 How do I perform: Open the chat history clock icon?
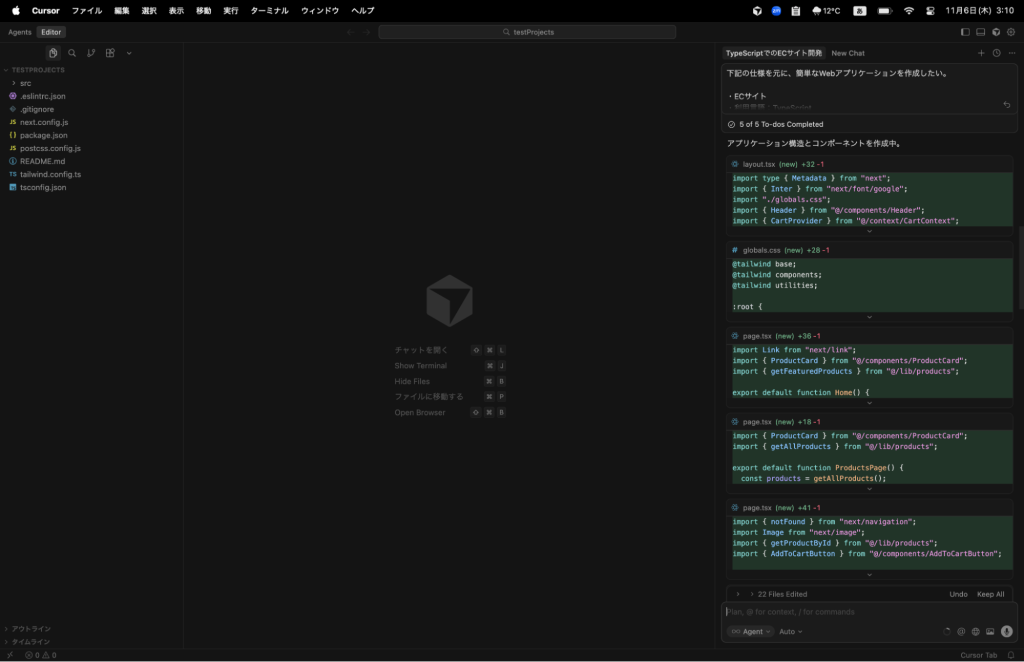click(x=996, y=53)
